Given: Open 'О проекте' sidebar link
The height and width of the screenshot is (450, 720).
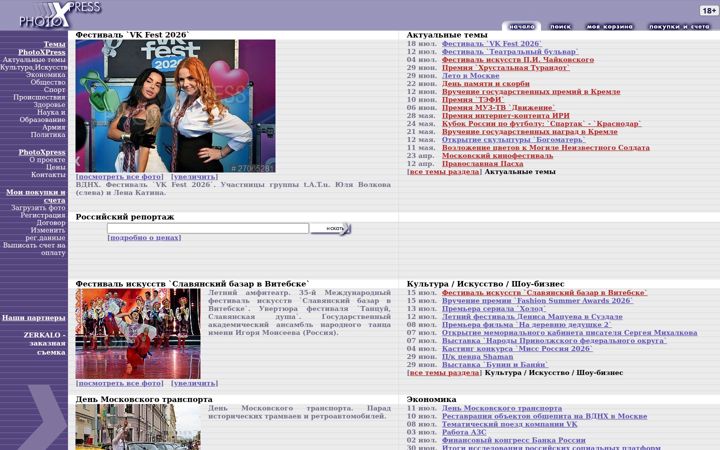Looking at the screenshot, I should [x=47, y=160].
